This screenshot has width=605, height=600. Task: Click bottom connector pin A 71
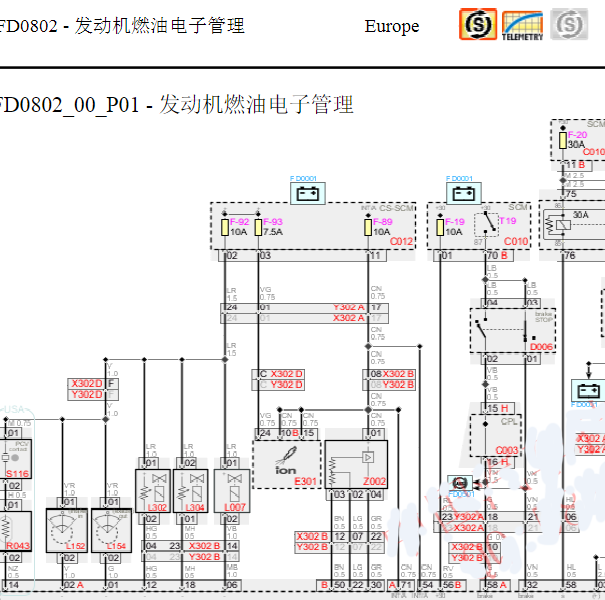(x=400, y=585)
